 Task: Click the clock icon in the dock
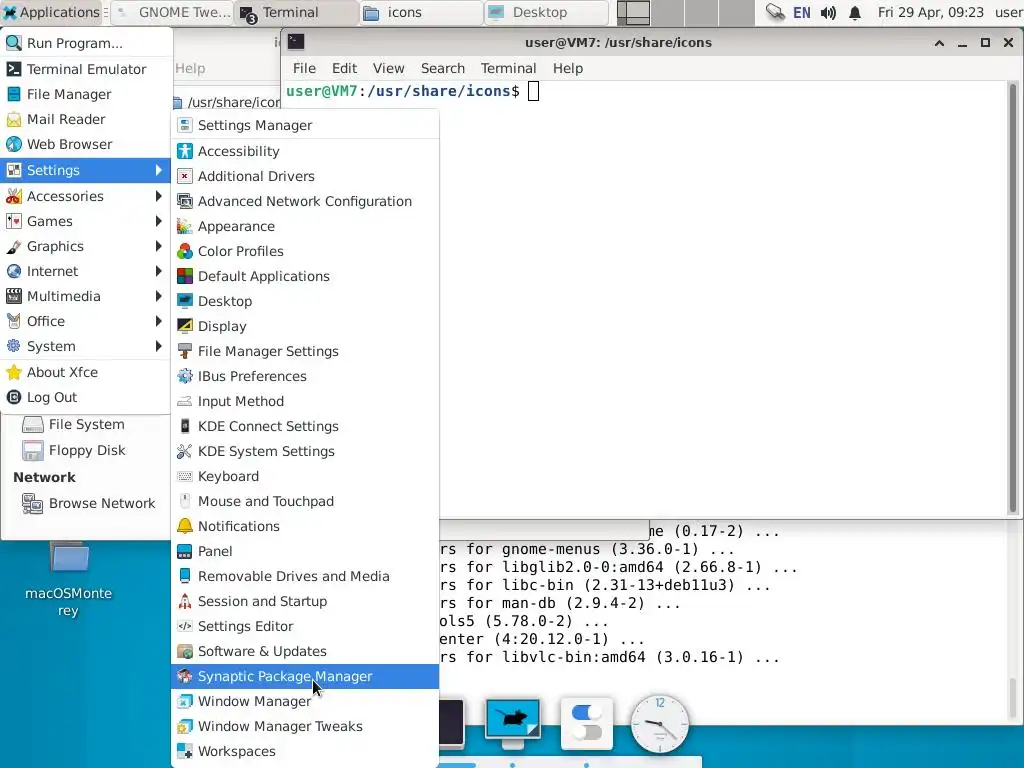click(660, 724)
